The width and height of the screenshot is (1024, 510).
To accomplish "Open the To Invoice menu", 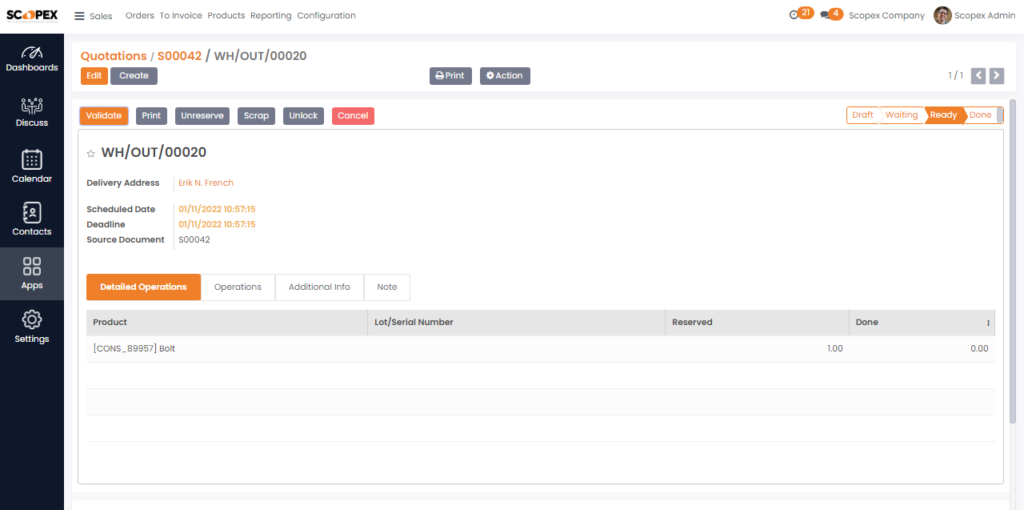I will click(181, 16).
